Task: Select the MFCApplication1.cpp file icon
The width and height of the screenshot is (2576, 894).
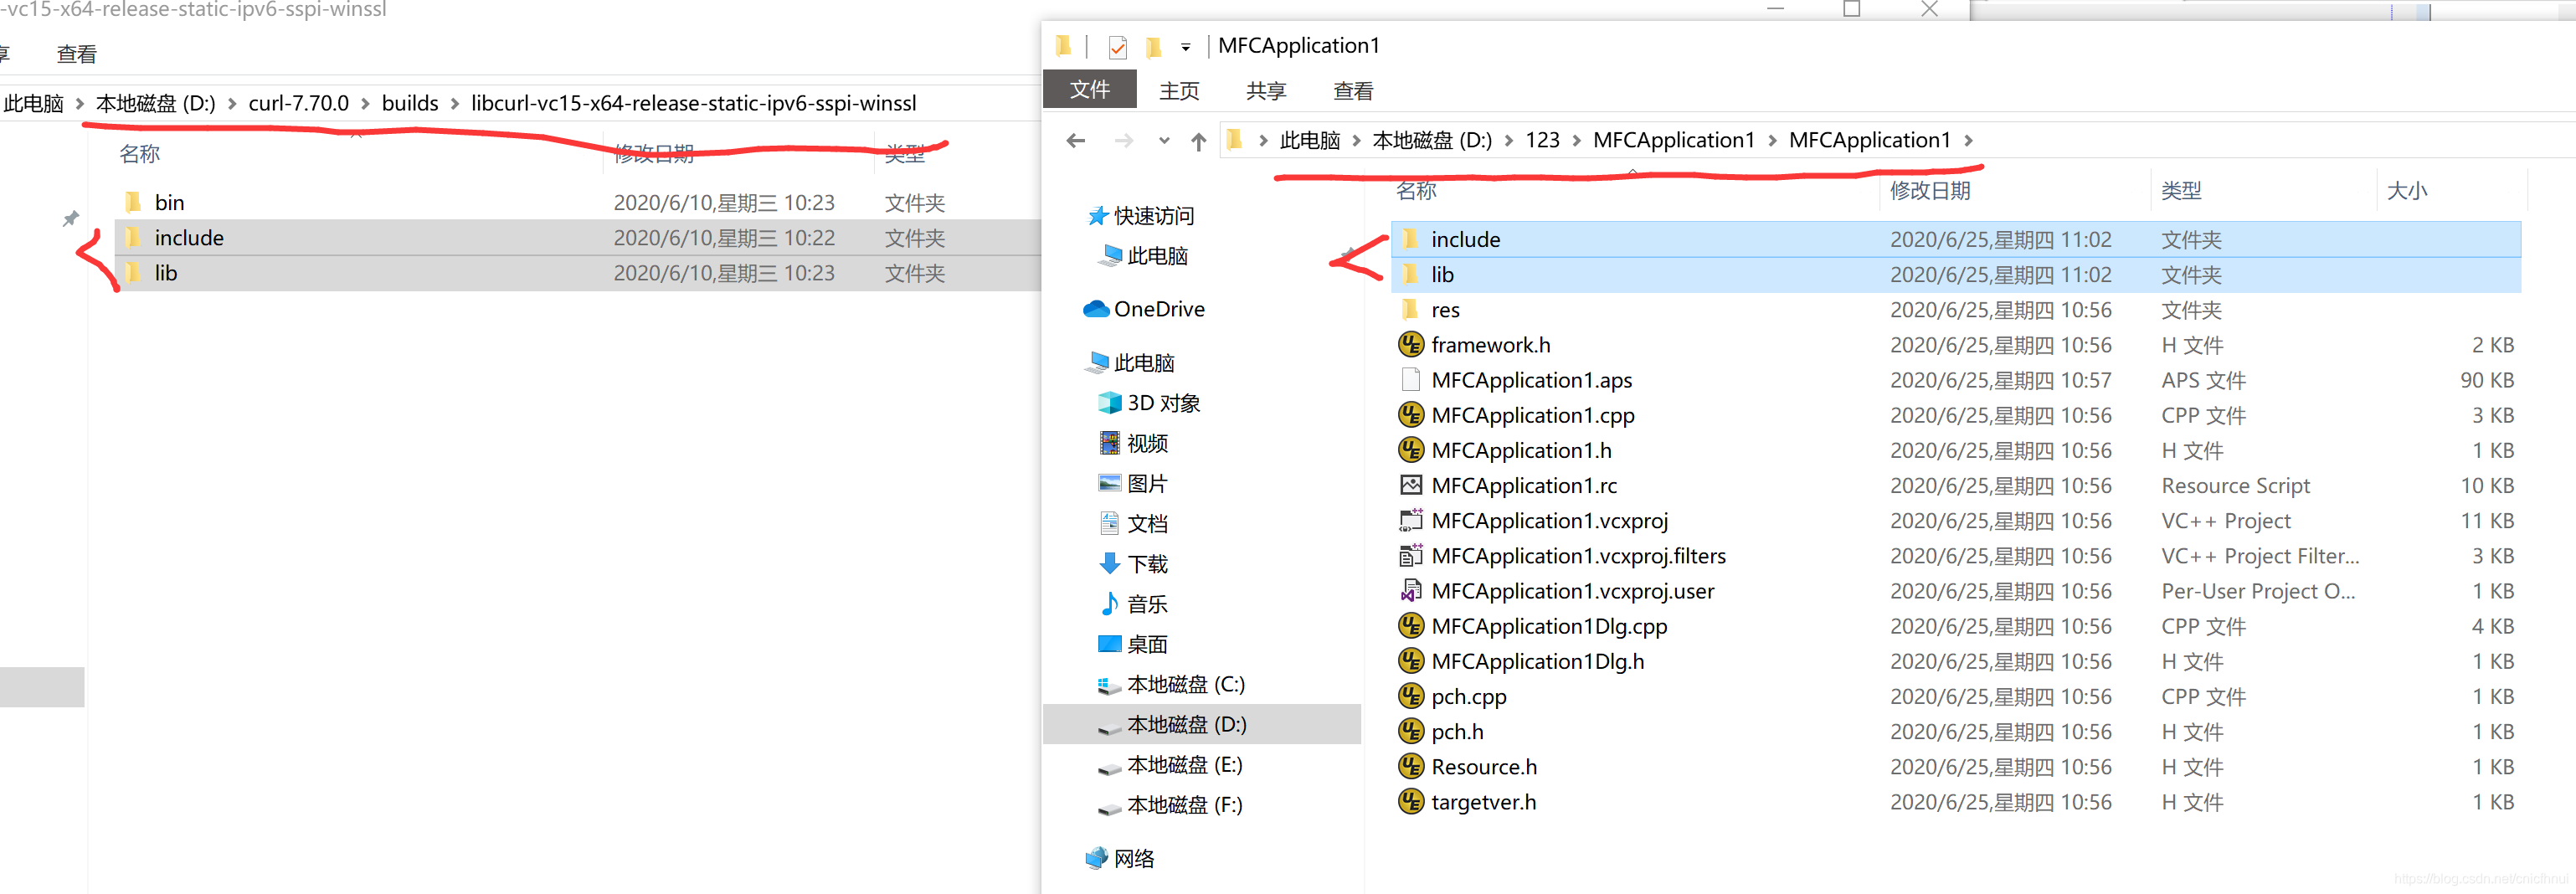Action: (1410, 415)
